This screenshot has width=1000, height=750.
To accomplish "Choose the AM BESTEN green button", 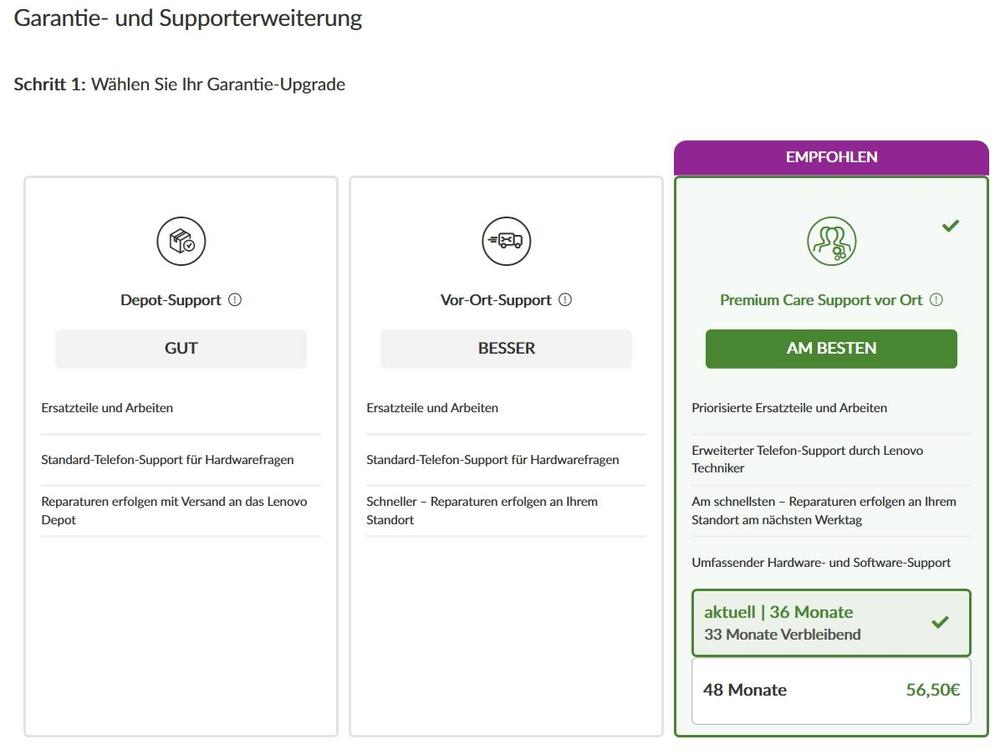I will pos(831,348).
